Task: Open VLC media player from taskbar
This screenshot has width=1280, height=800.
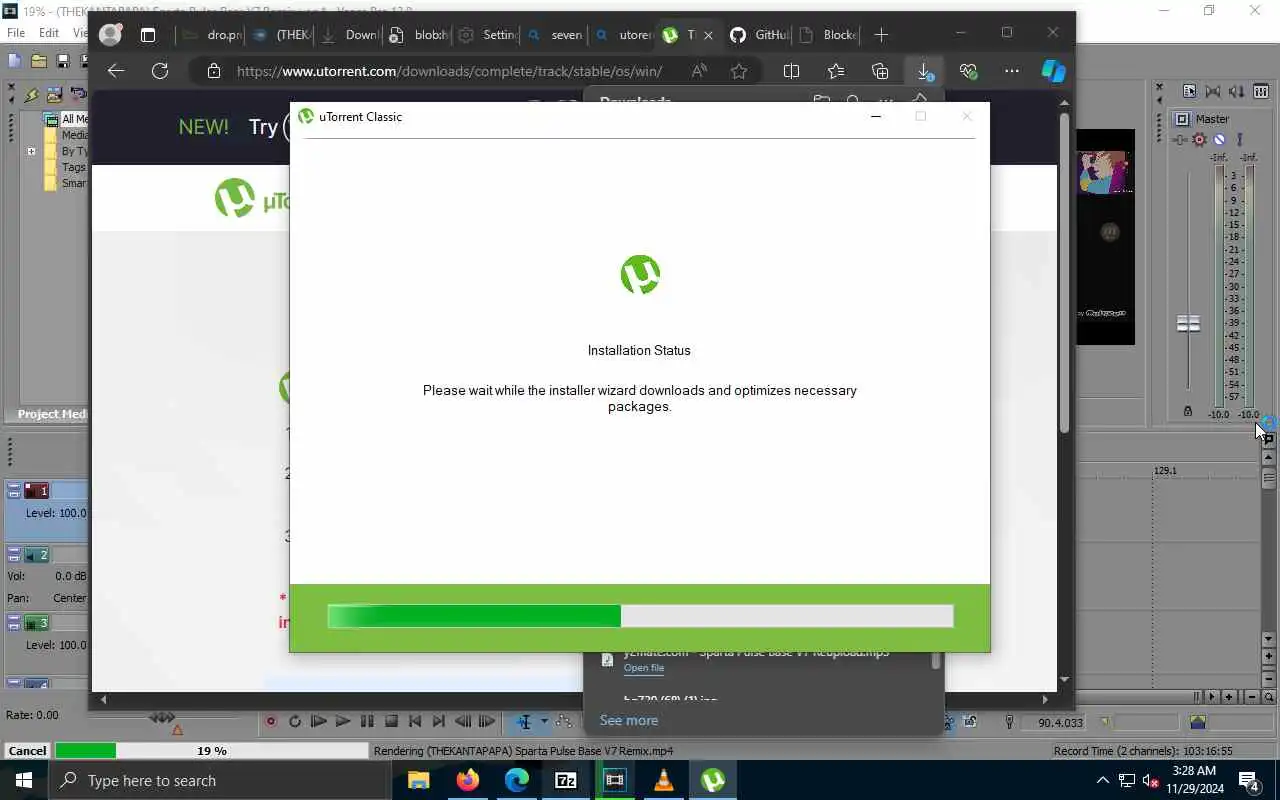Action: point(664,780)
